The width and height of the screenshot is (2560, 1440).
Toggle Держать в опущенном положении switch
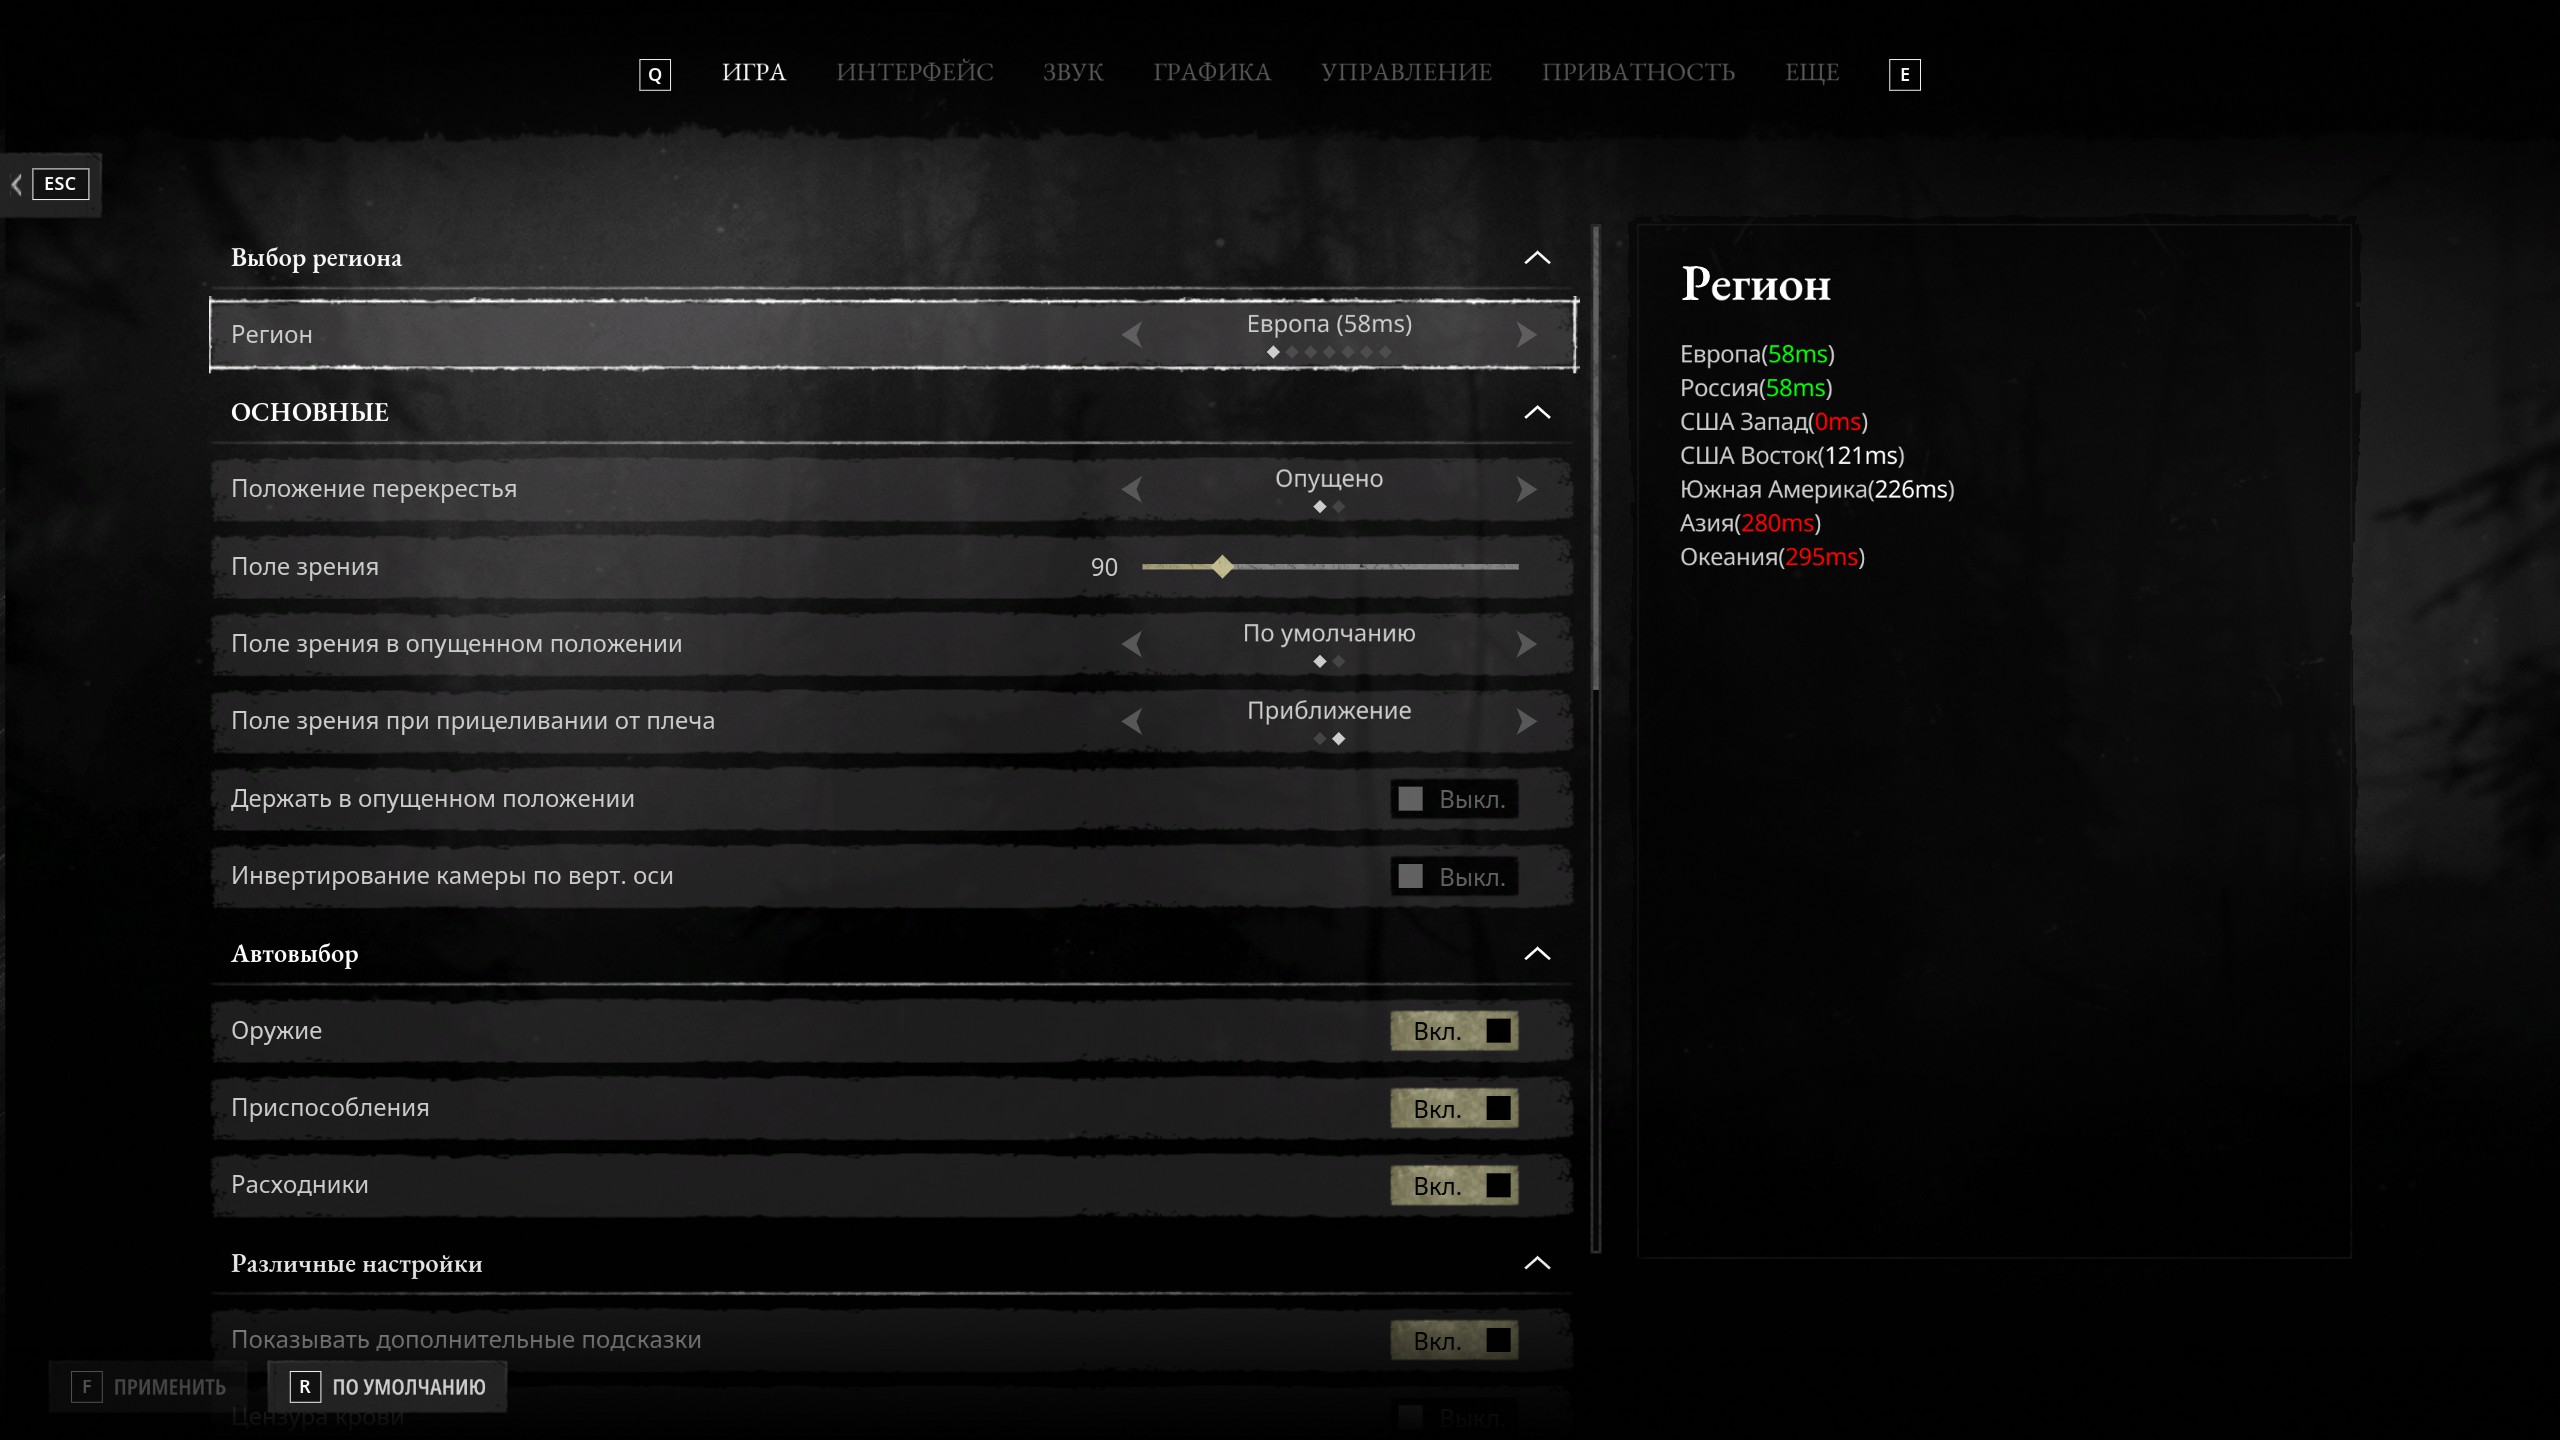(1454, 799)
